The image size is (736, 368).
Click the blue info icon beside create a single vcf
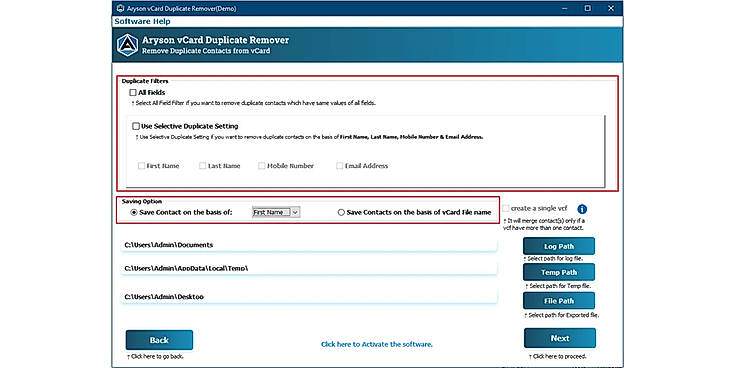click(x=582, y=209)
